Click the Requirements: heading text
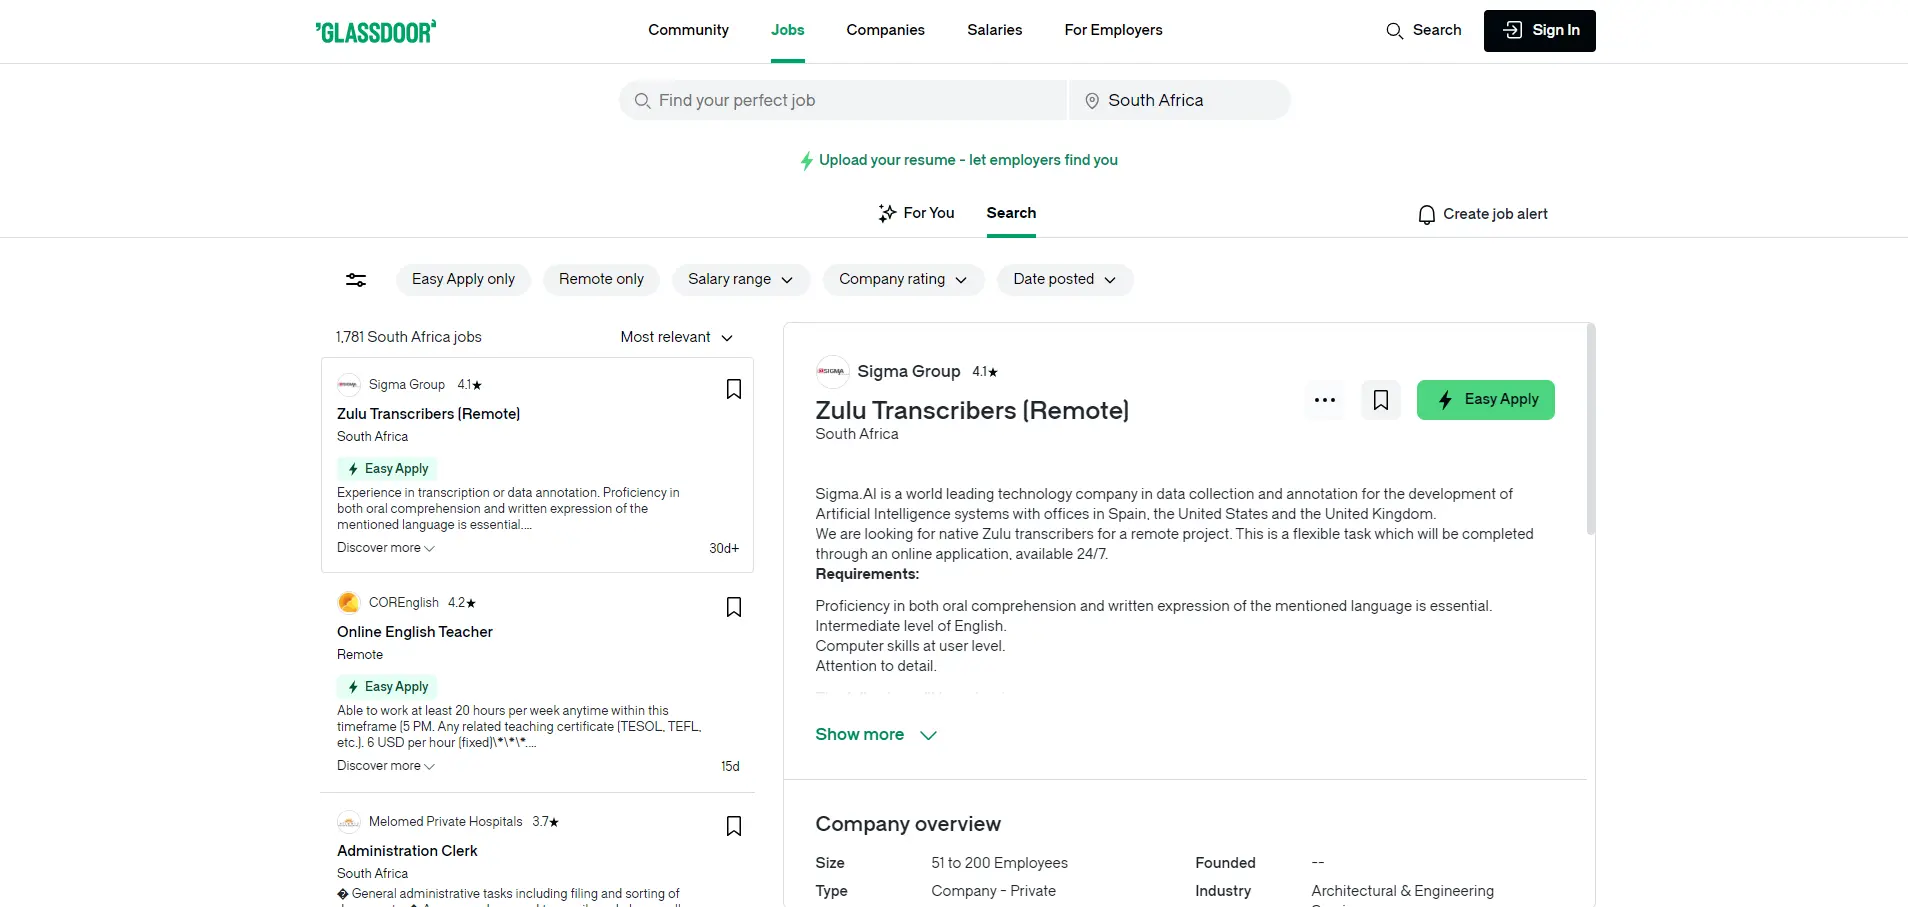 tap(867, 574)
